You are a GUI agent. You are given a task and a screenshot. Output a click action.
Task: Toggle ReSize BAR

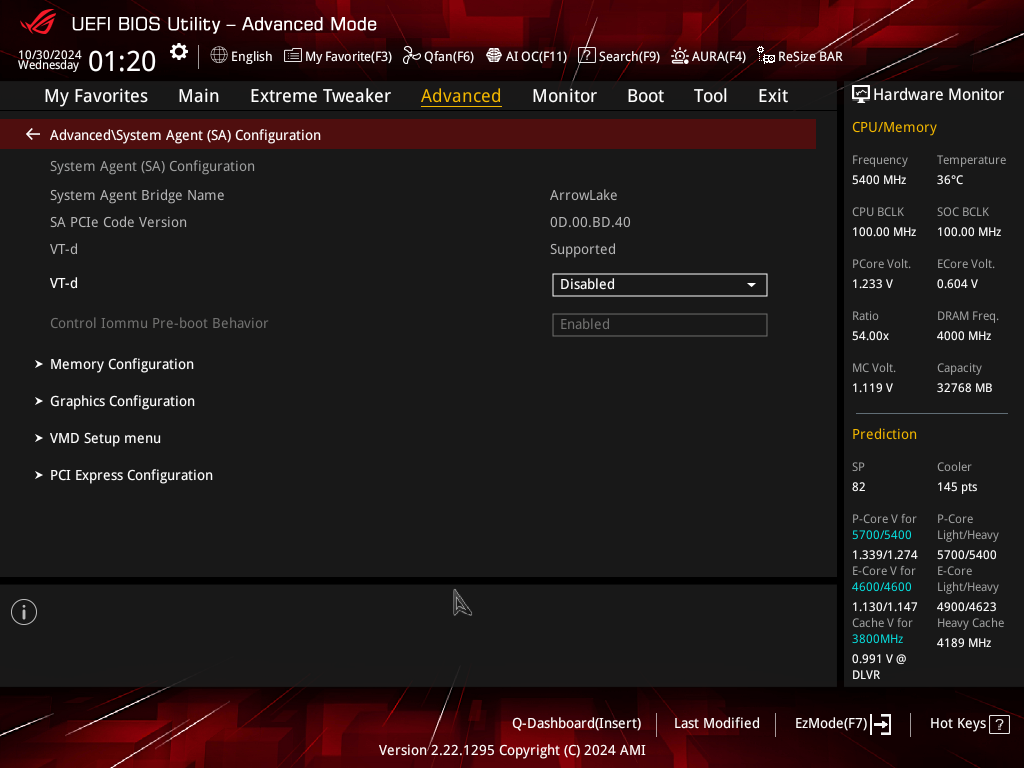pyautogui.click(x=810, y=56)
